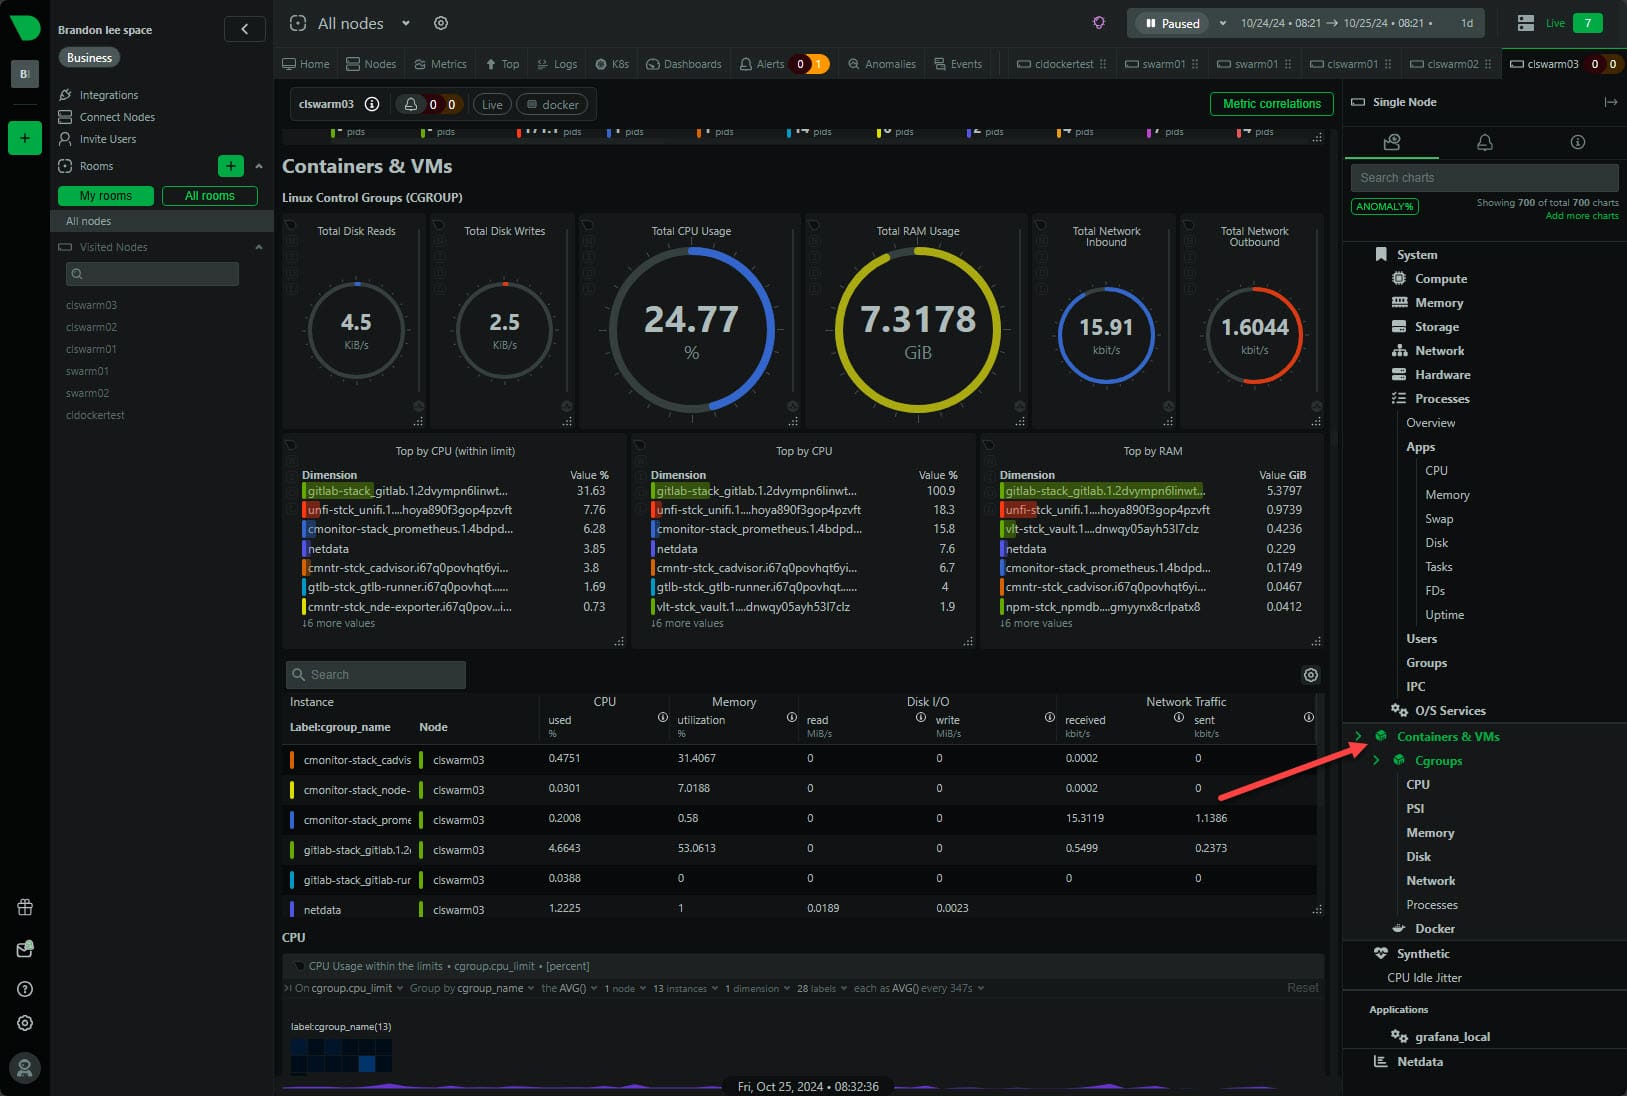This screenshot has width=1627, height=1096.
Task: Click the Metric correlations button
Action: click(x=1271, y=104)
